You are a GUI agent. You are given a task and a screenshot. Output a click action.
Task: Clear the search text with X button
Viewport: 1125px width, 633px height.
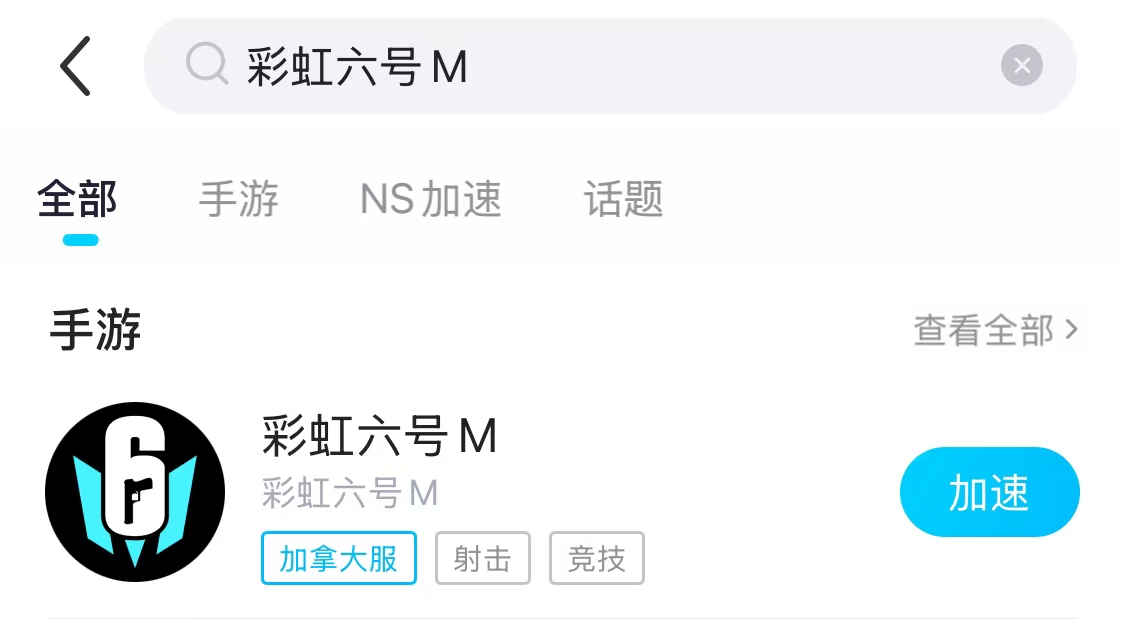[1022, 65]
